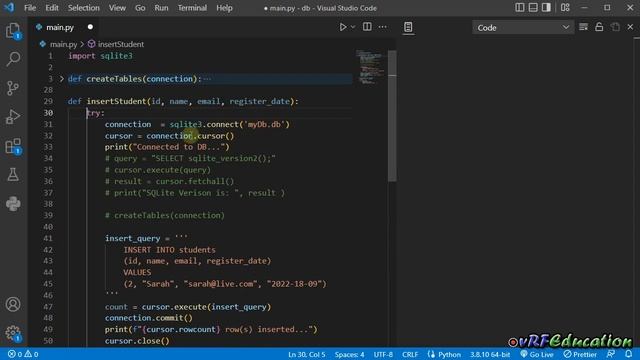Close the output side panel

[630, 27]
